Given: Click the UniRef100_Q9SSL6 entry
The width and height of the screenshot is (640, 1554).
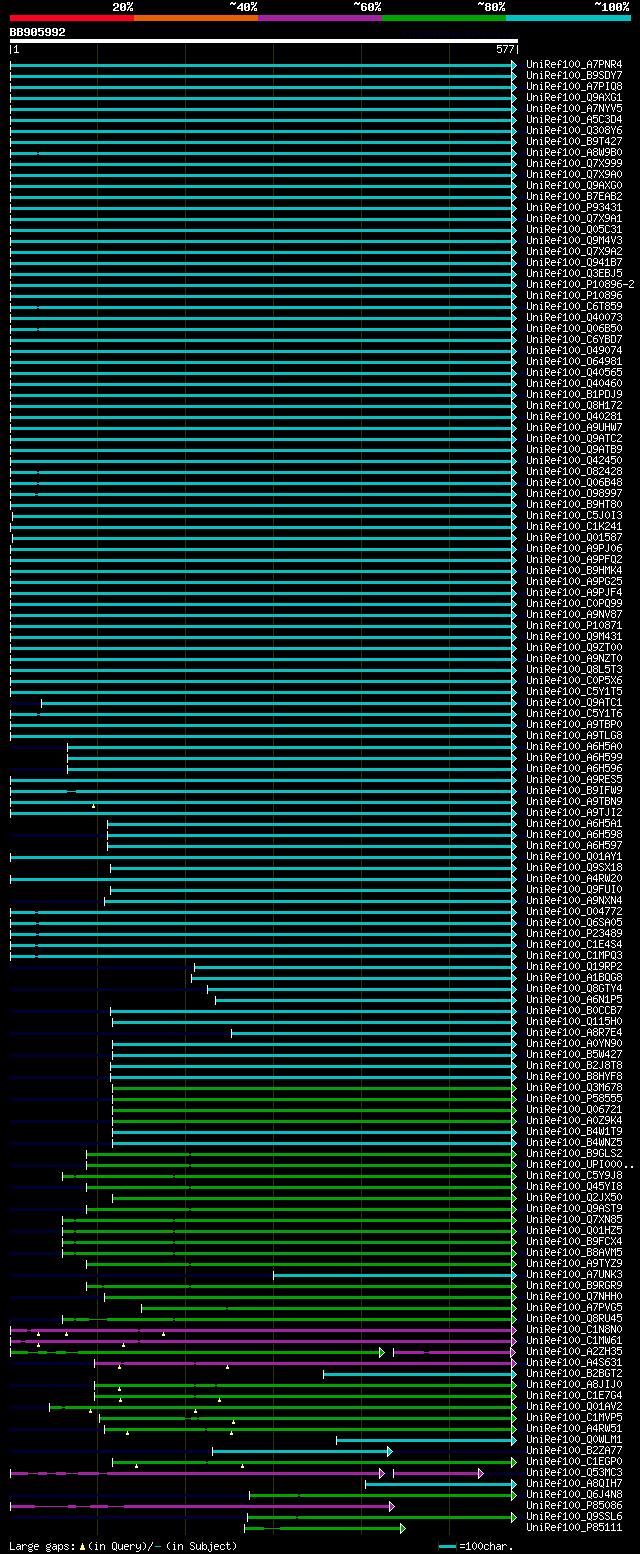Looking at the screenshot, I should [x=574, y=1517].
